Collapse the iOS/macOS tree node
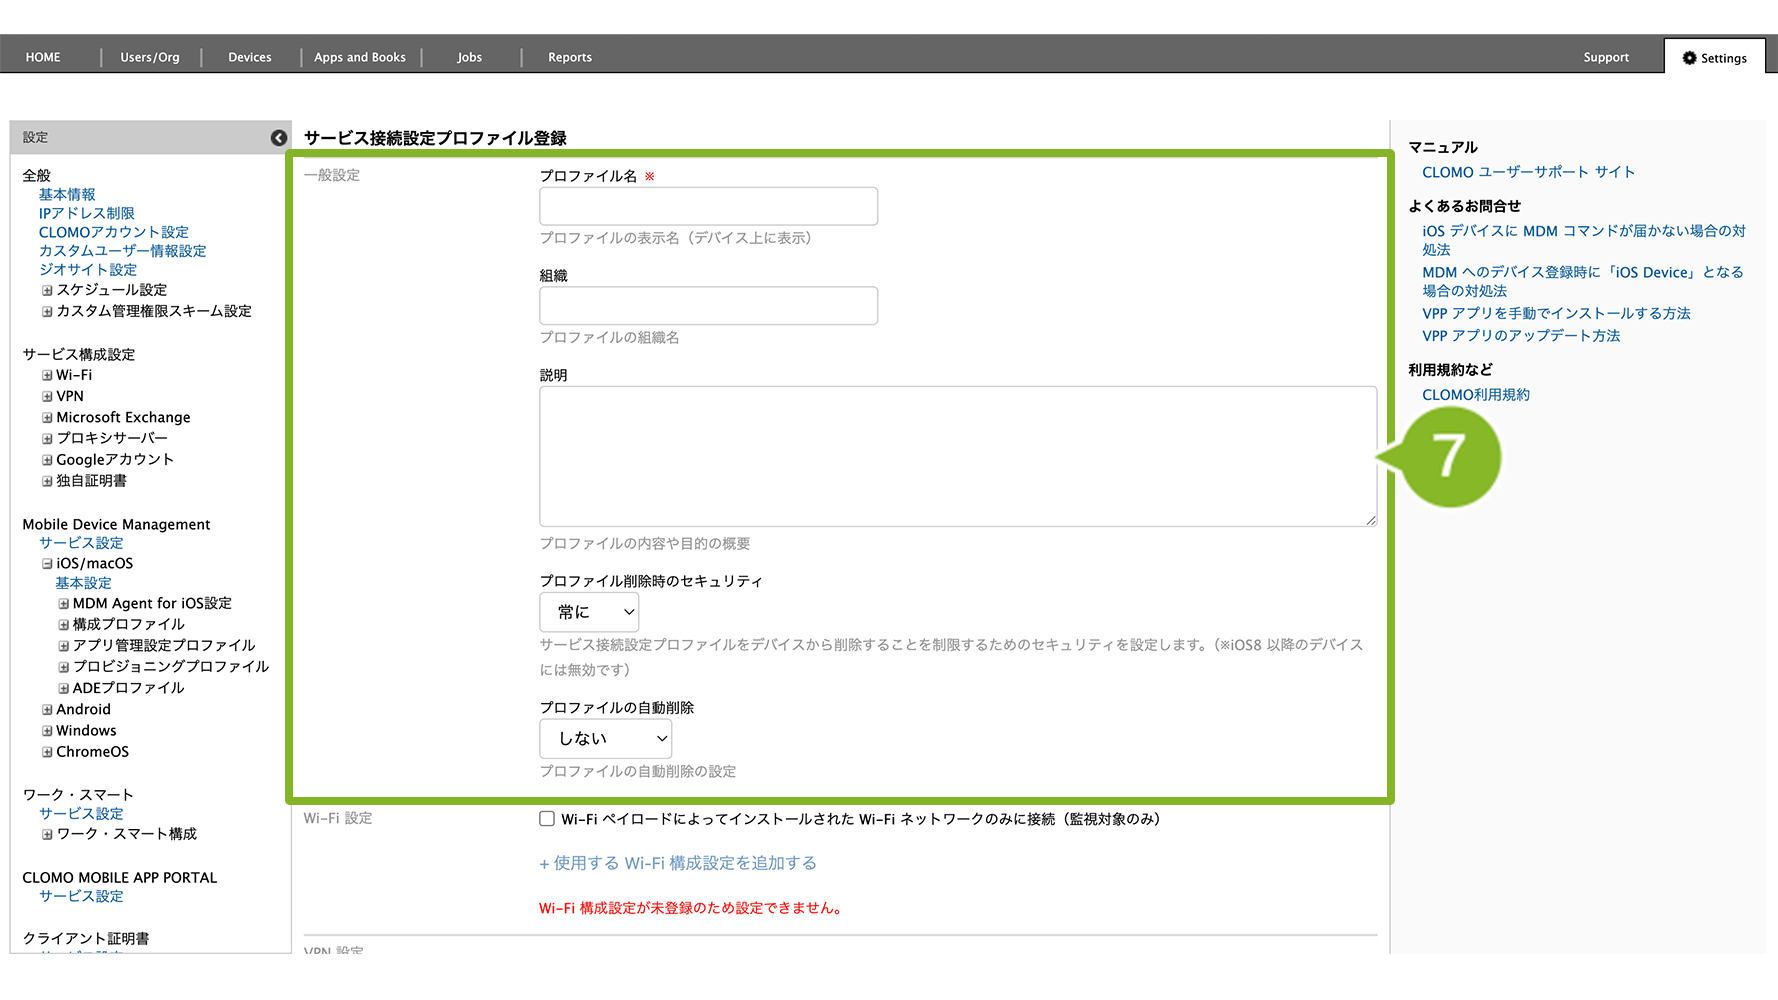Screen dimensions: 1778x1000 [x=47, y=564]
